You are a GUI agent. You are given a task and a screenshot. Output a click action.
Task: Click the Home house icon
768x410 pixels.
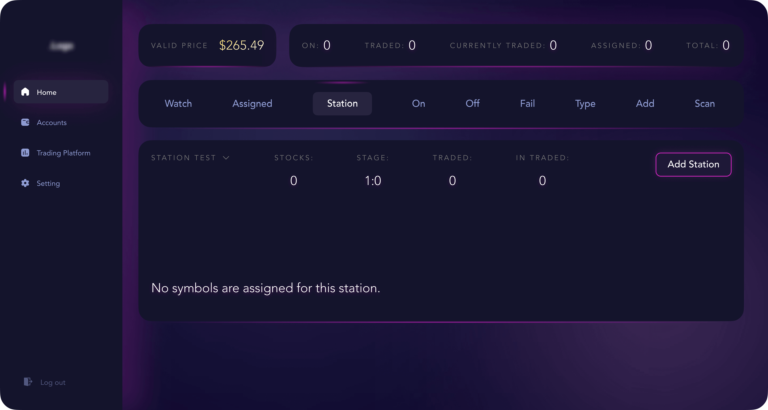pos(25,92)
